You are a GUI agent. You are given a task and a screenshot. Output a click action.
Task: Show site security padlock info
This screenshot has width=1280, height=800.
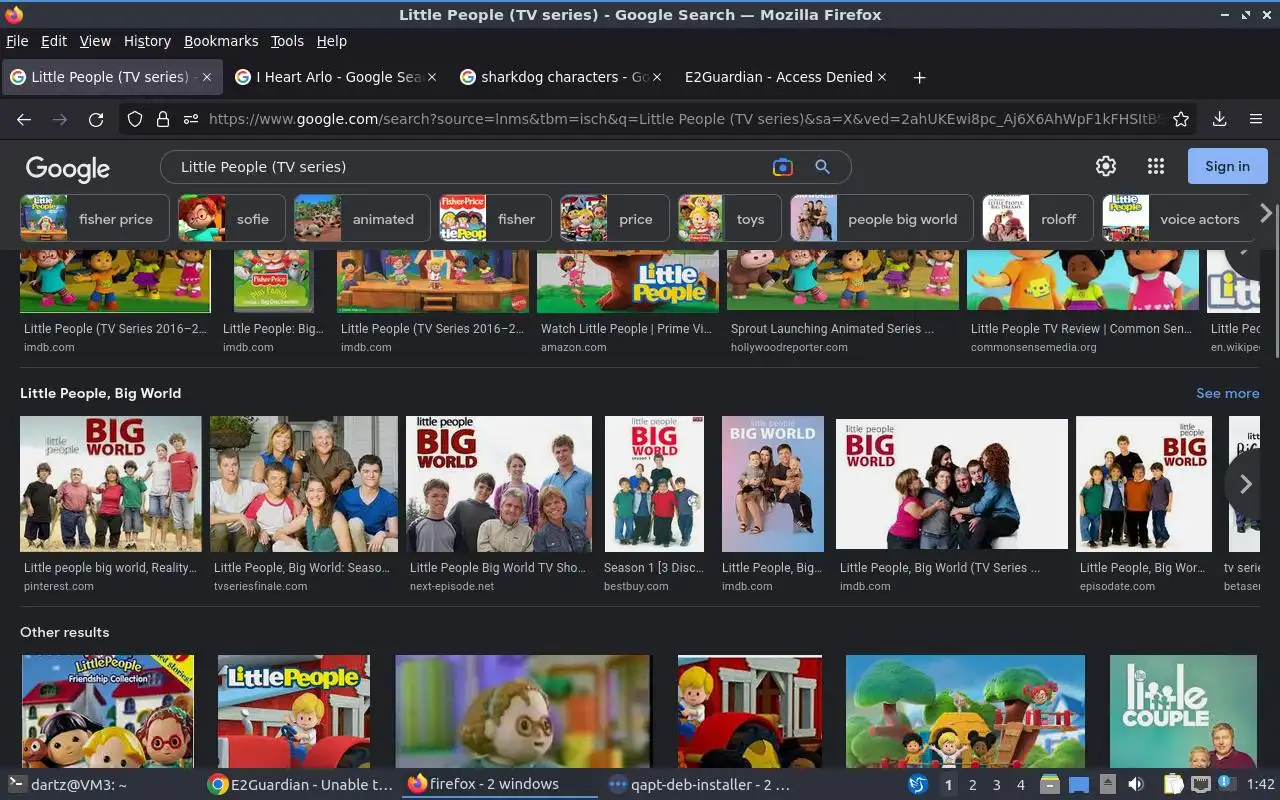[x=162, y=119]
